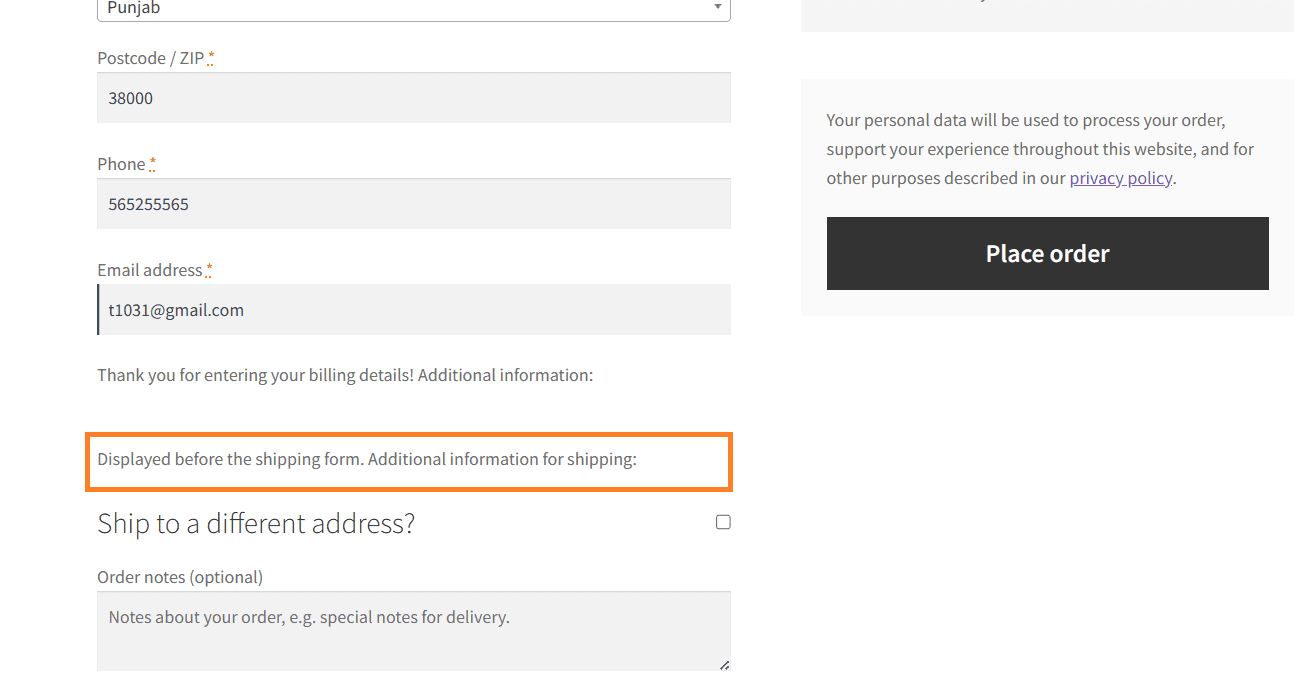Click the required asterisk beside Email address
This screenshot has width=1316, height=697.
[209, 269]
